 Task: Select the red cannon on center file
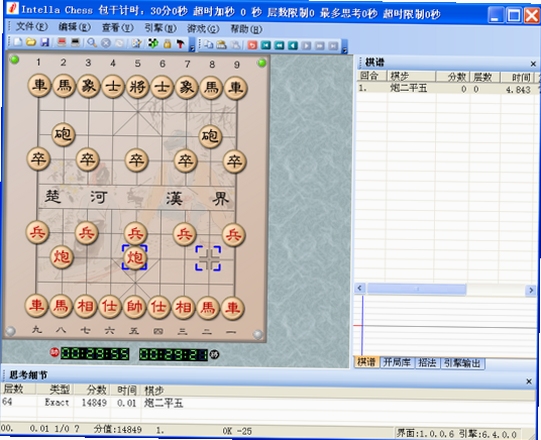tap(135, 258)
